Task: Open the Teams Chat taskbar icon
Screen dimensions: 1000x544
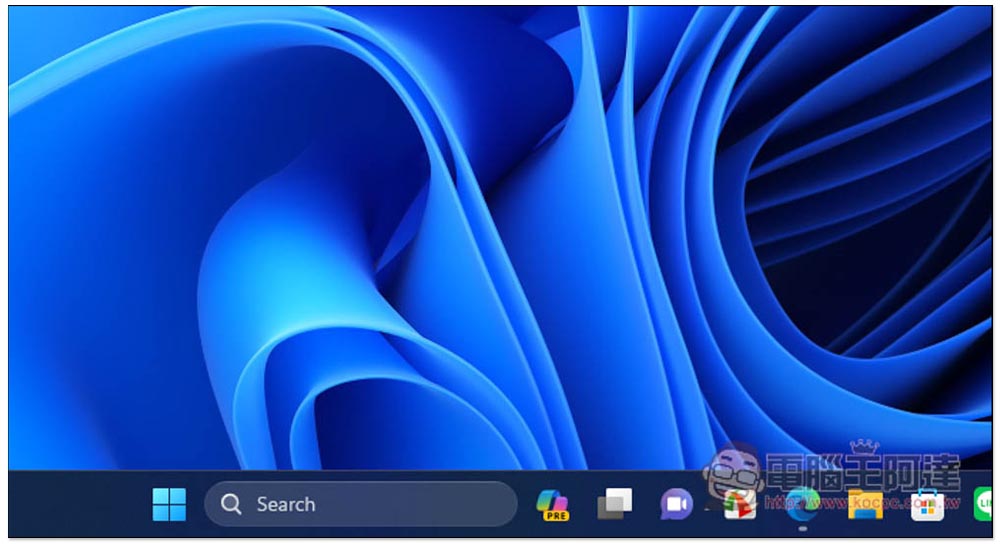Action: (x=676, y=504)
